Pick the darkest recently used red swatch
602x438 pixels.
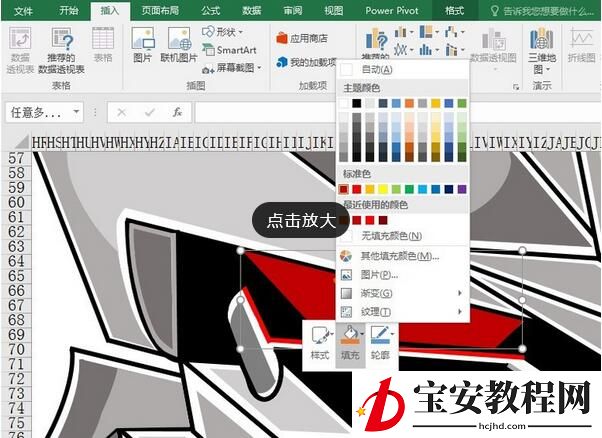pyautogui.click(x=383, y=220)
